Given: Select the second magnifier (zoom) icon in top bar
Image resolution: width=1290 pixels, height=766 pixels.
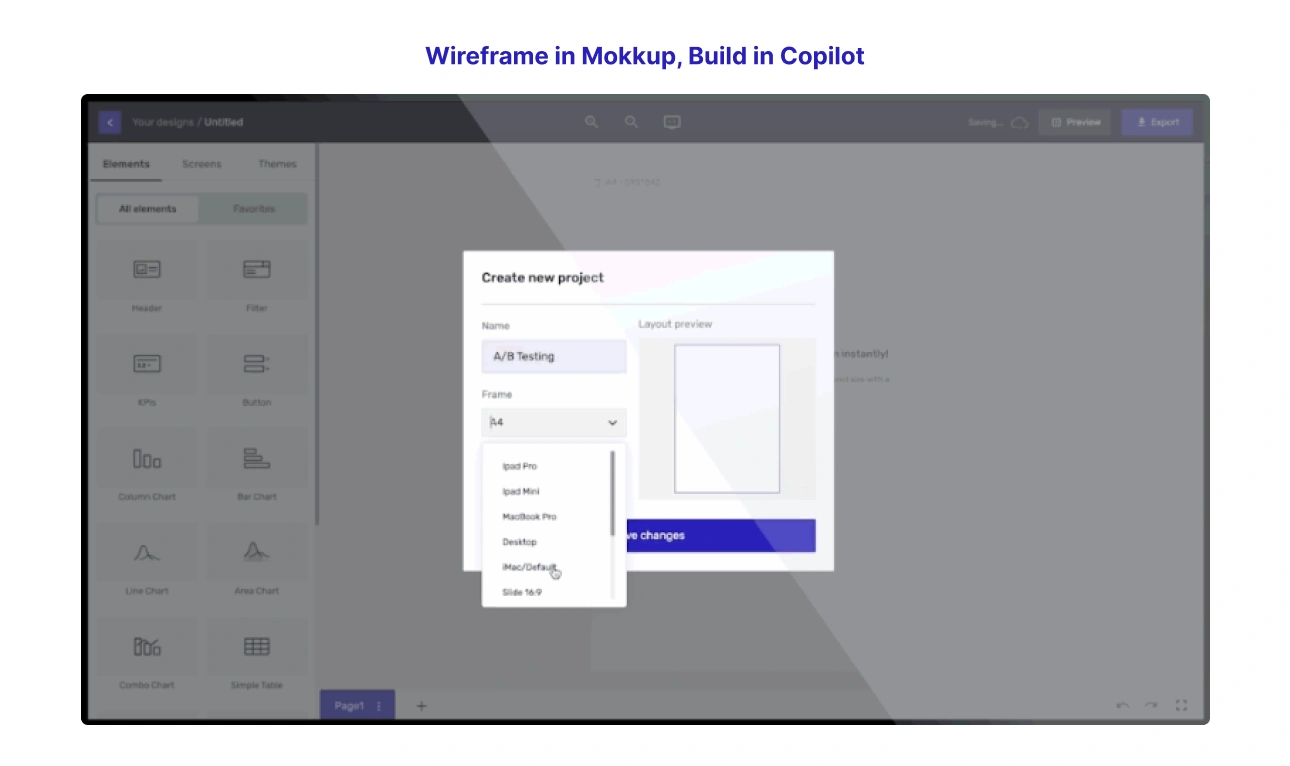Looking at the screenshot, I should pyautogui.click(x=631, y=122).
